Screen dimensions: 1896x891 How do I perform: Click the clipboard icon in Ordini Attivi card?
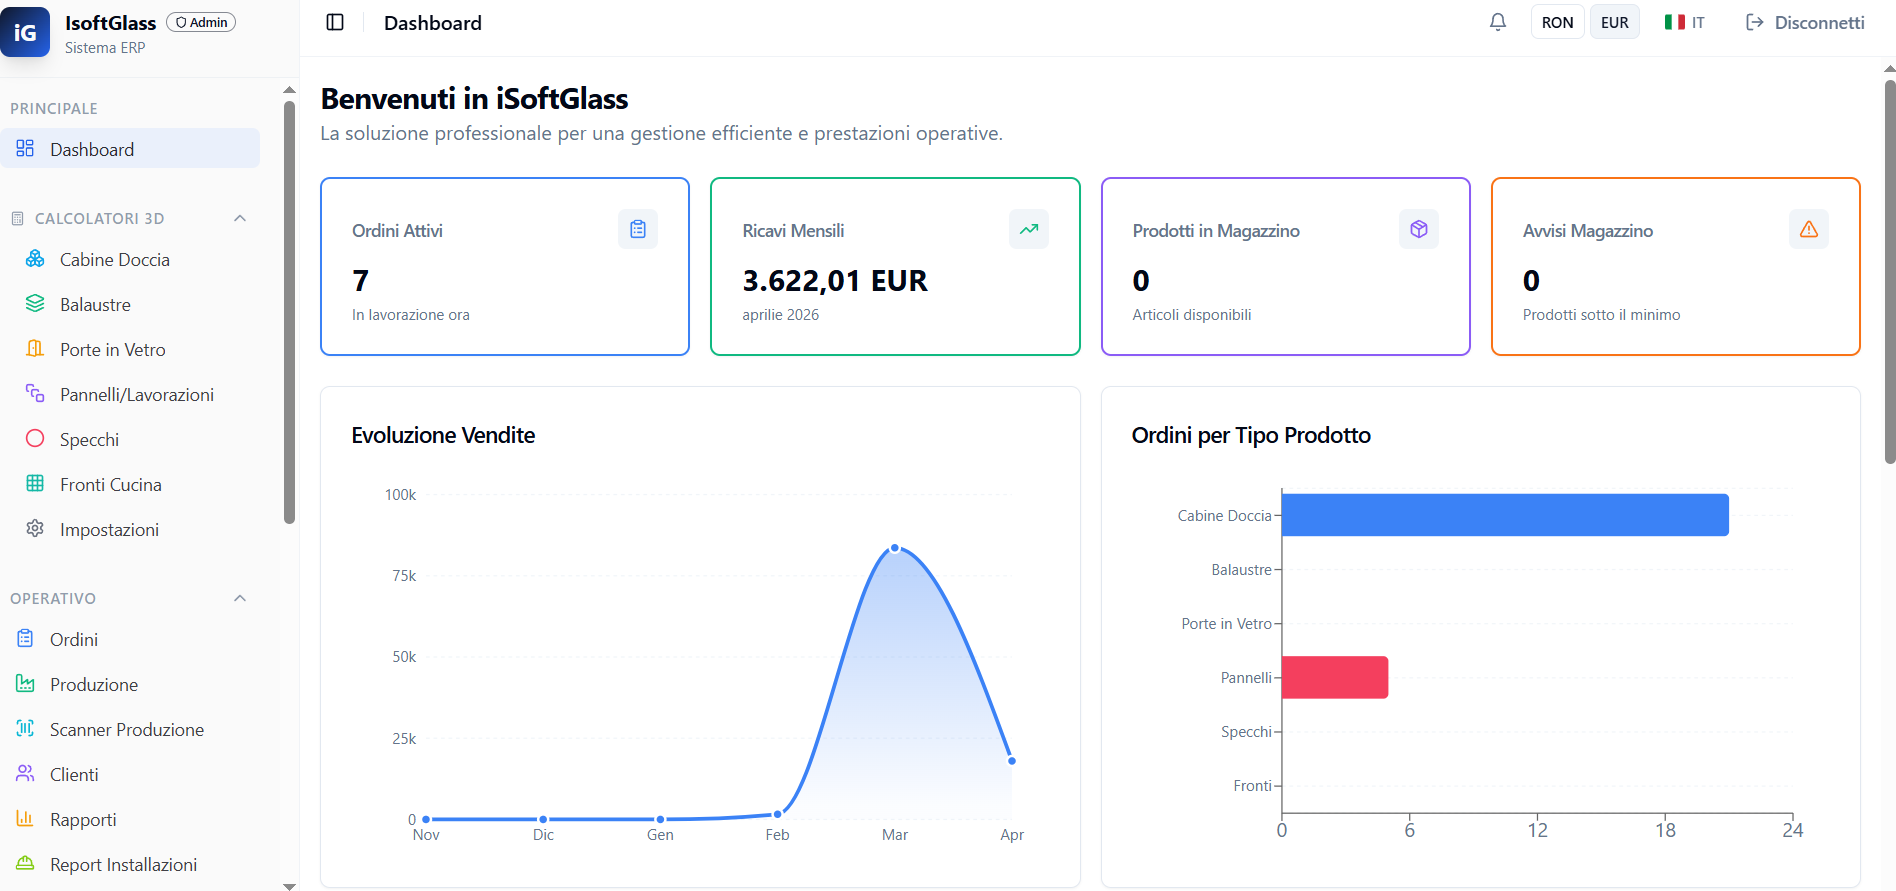[x=637, y=230]
